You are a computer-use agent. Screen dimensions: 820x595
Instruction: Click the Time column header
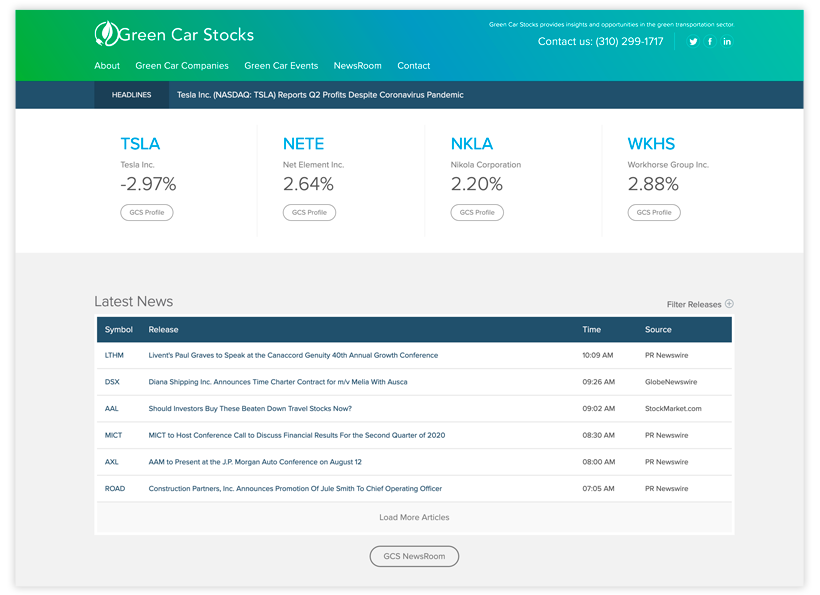click(591, 329)
